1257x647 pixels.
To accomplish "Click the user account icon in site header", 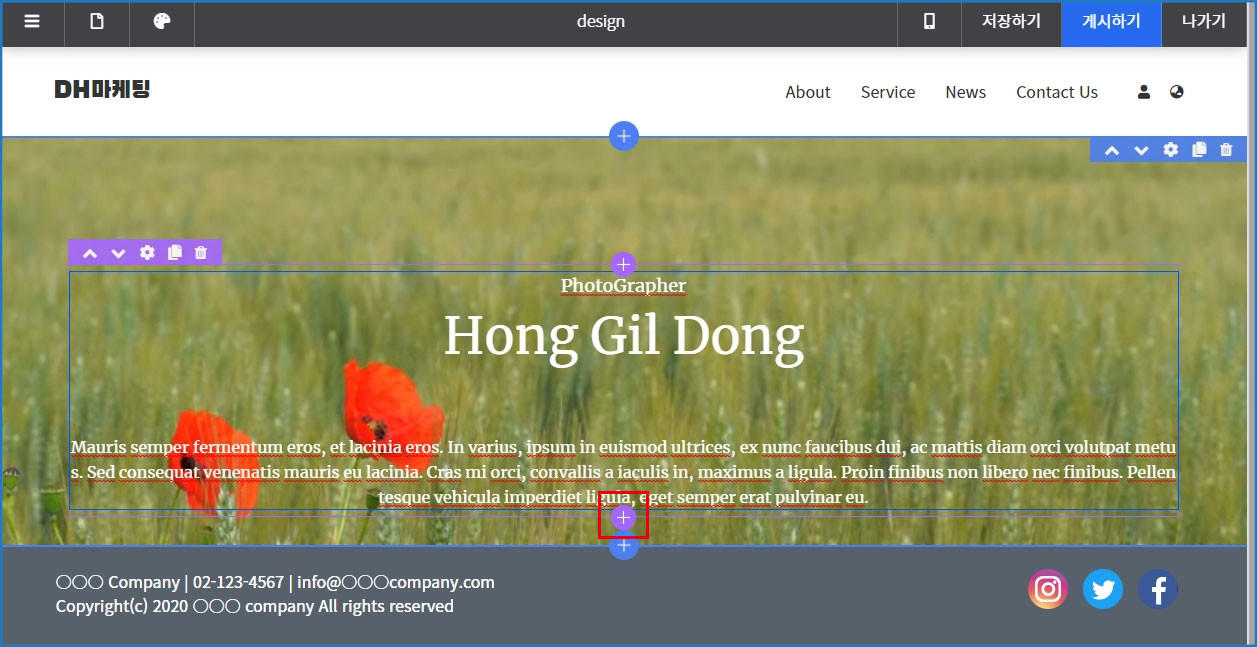I will tap(1144, 92).
